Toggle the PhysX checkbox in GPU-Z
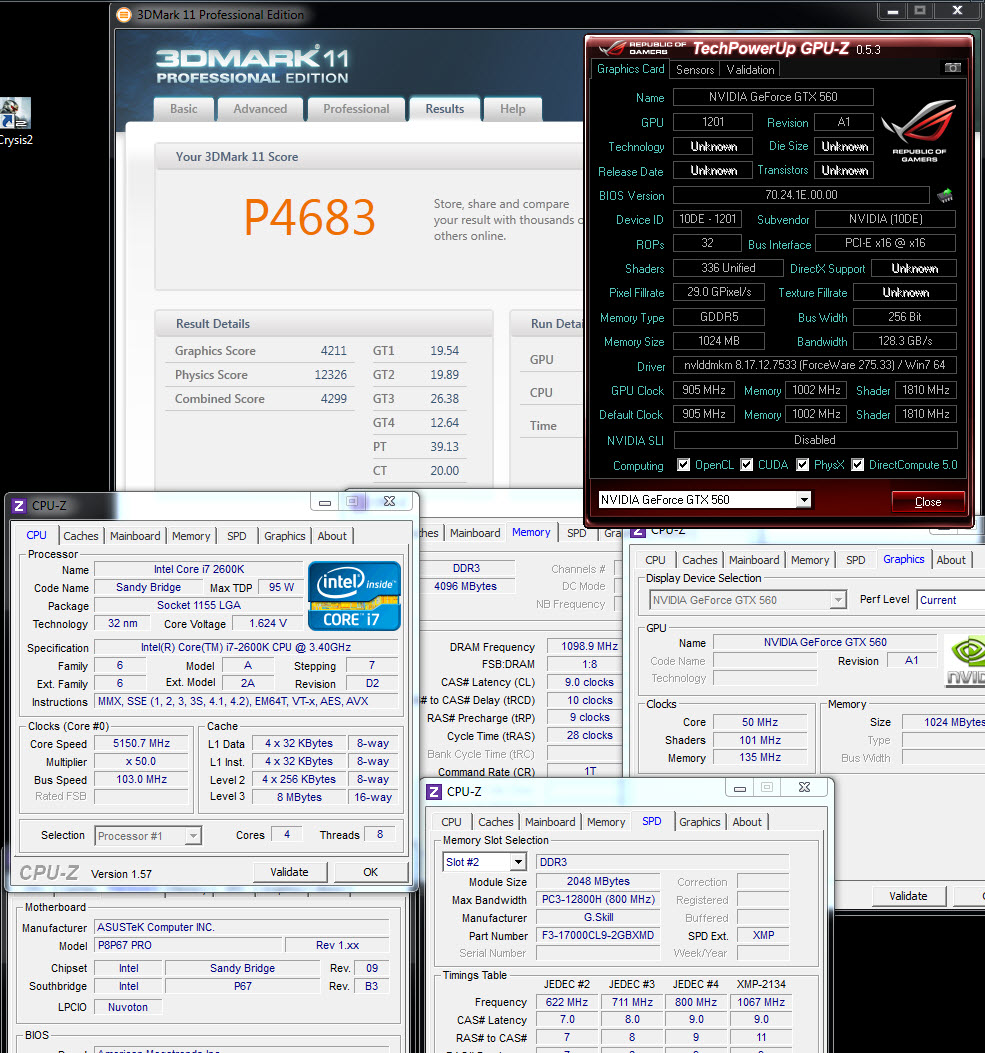Screen dimensions: 985x1053 pos(802,465)
